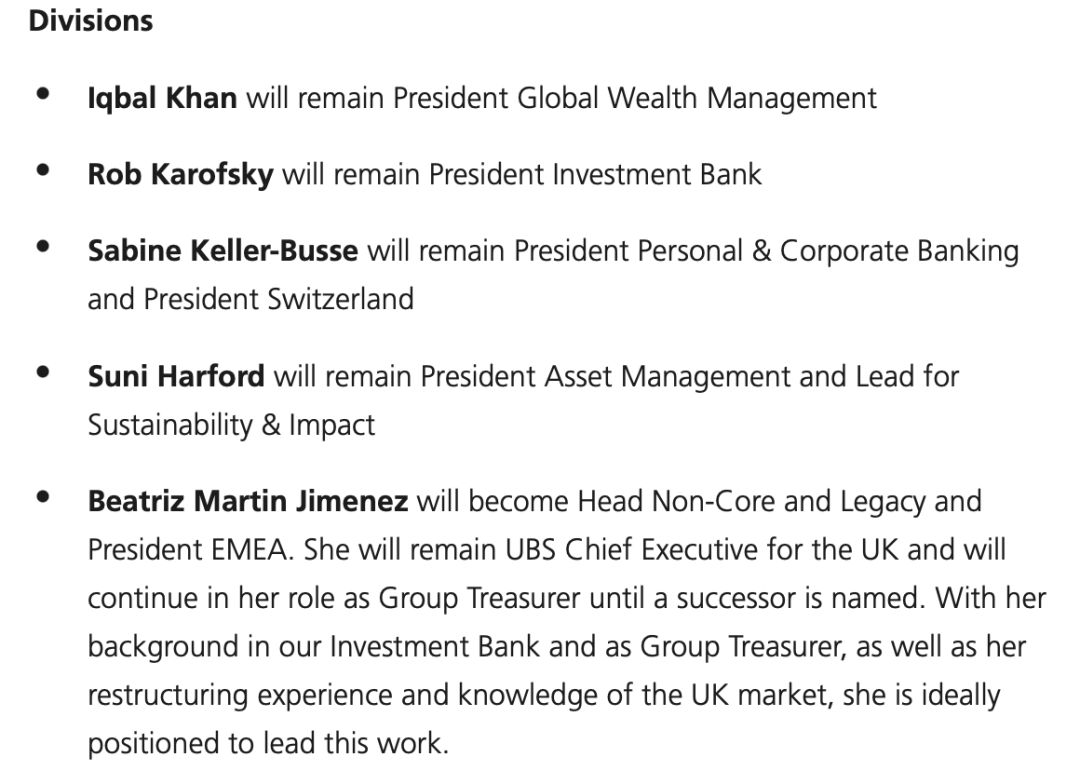
Task: Click the text Global Wealth Management
Action: (x=697, y=99)
